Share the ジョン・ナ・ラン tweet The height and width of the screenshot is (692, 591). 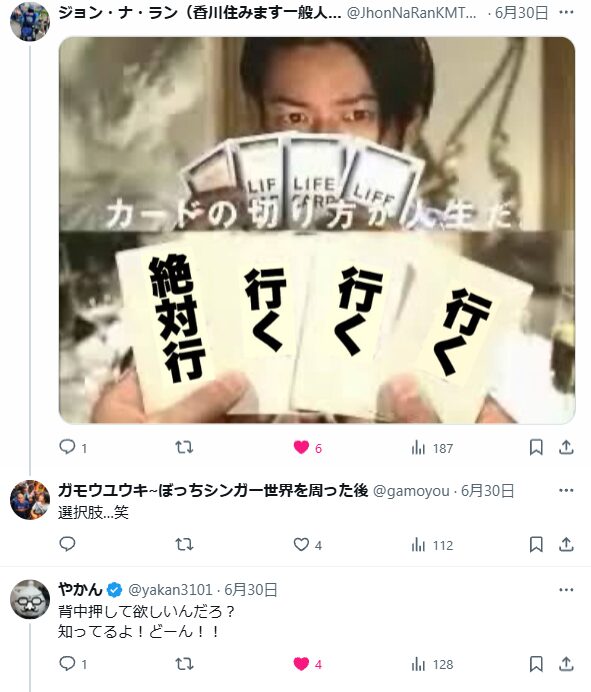tap(566, 448)
